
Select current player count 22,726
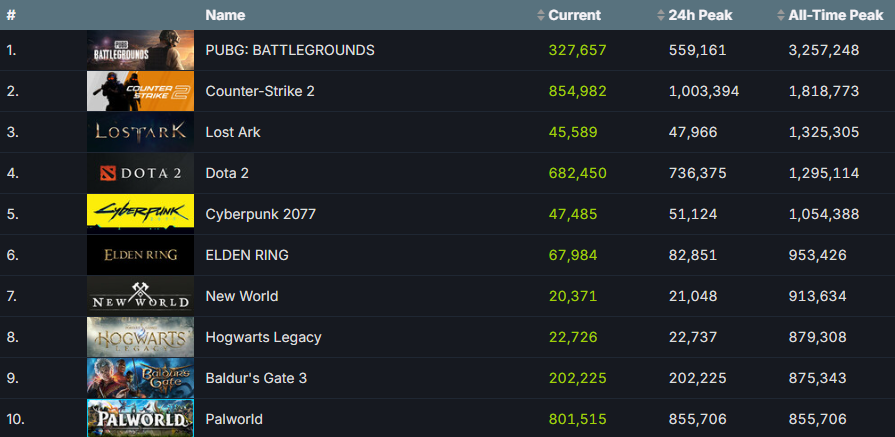573,338
